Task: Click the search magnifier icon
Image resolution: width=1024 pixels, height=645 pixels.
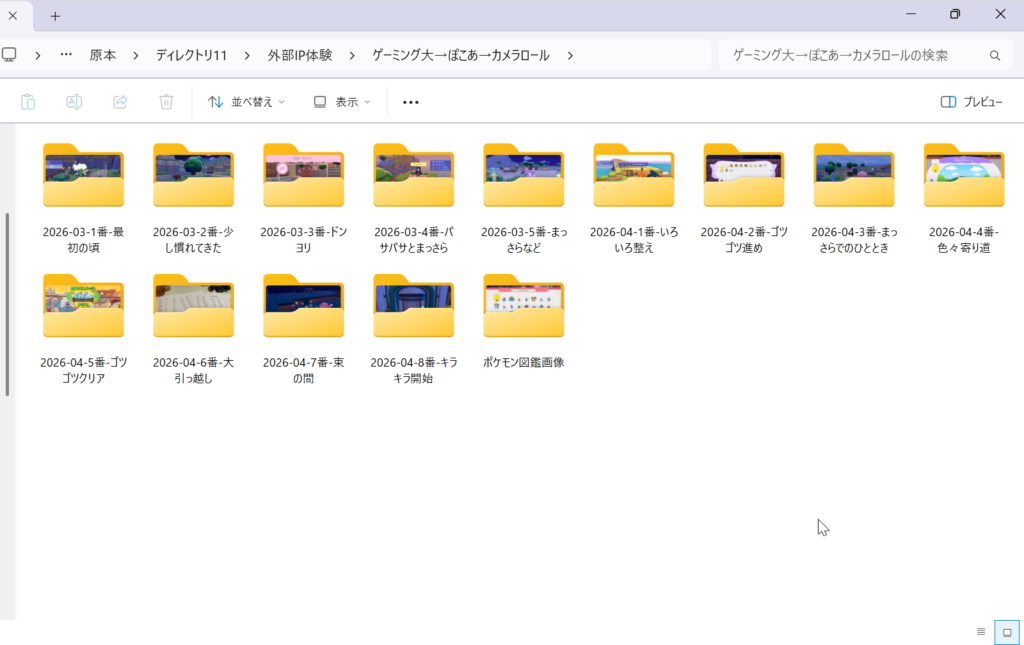Action: tap(994, 56)
